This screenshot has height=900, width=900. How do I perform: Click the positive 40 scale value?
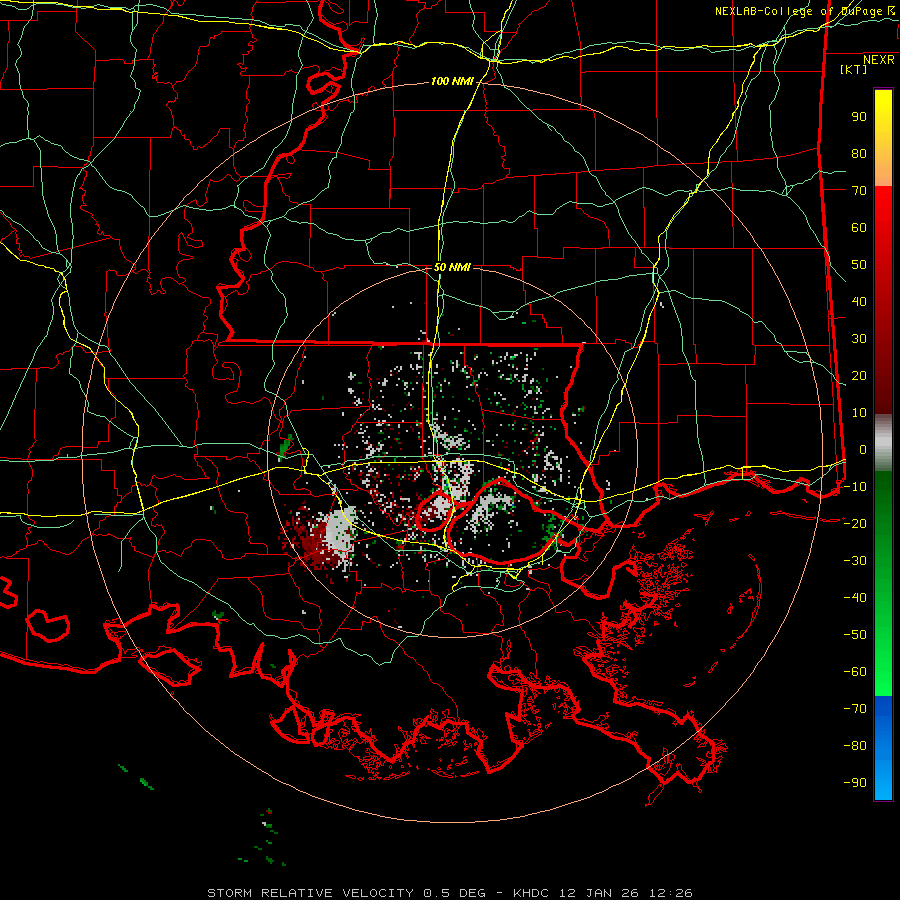click(859, 301)
